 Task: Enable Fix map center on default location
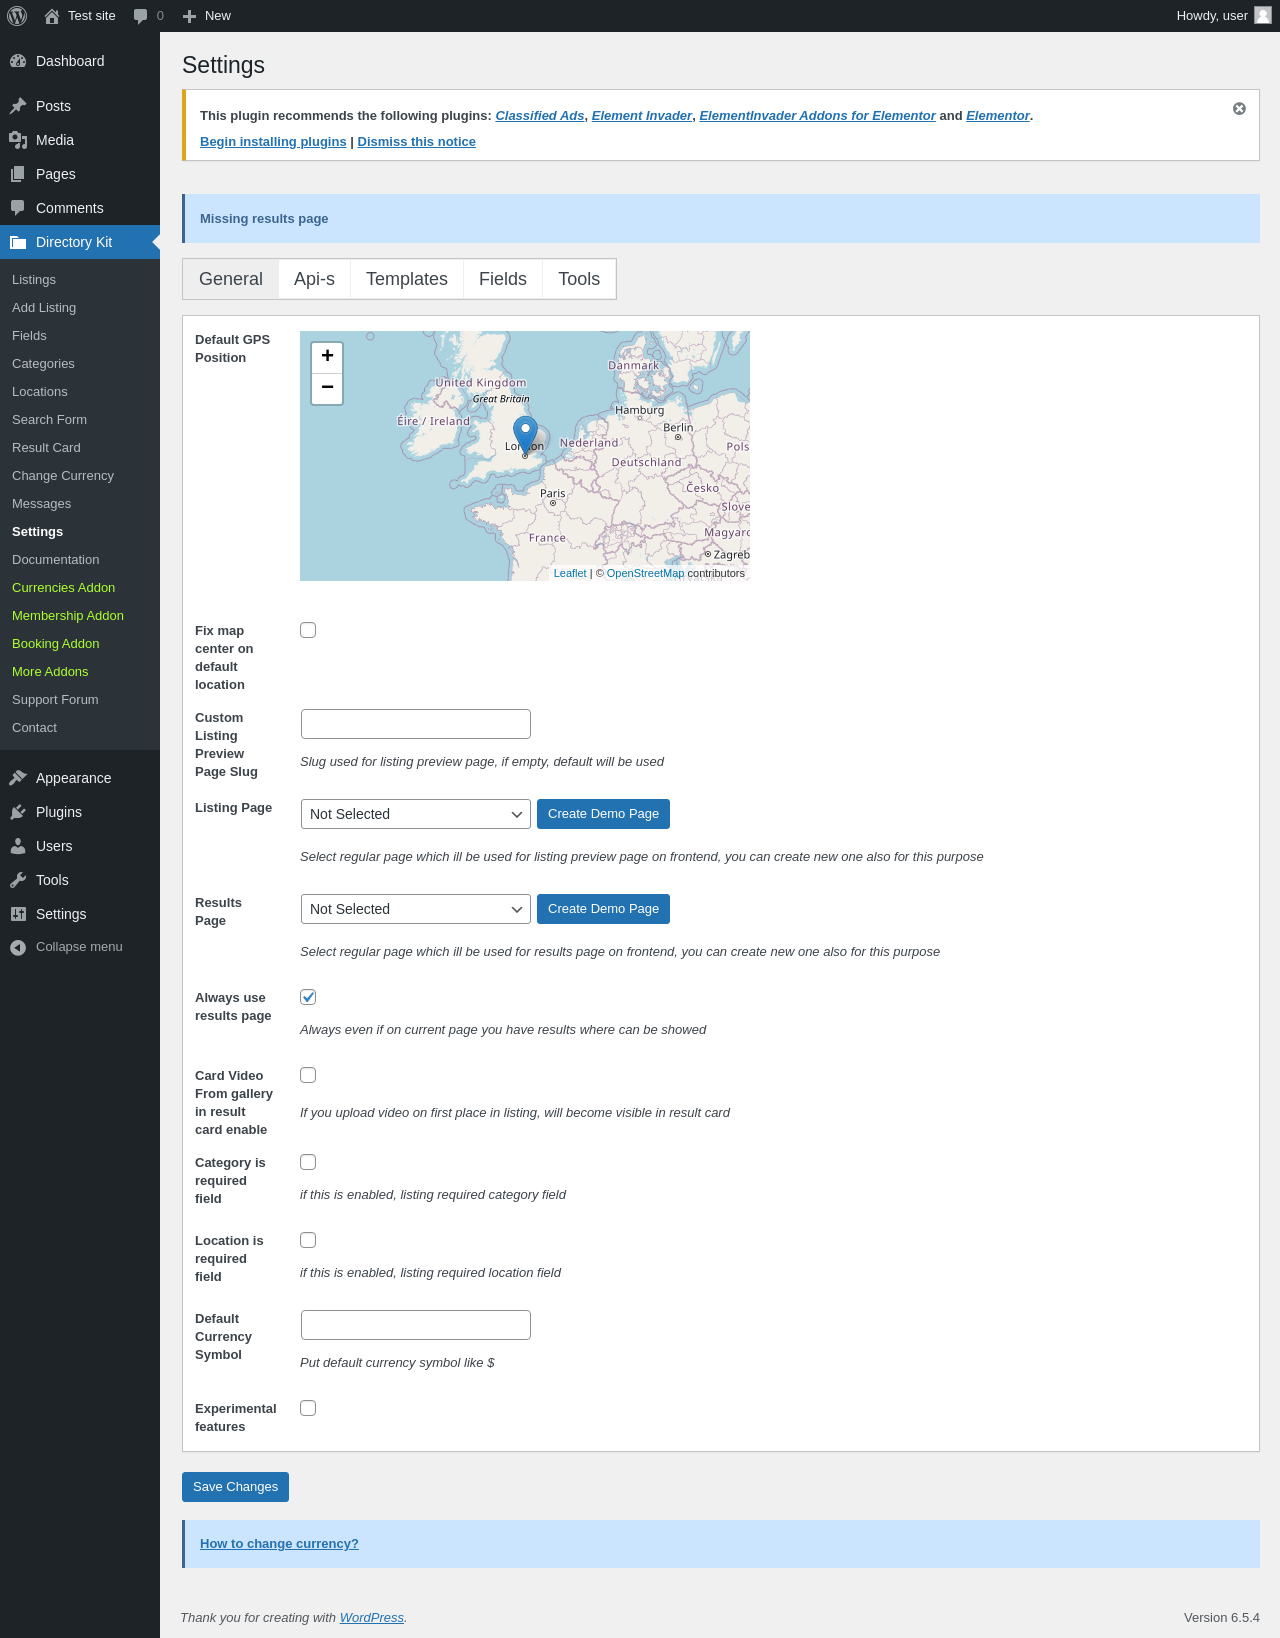(308, 630)
